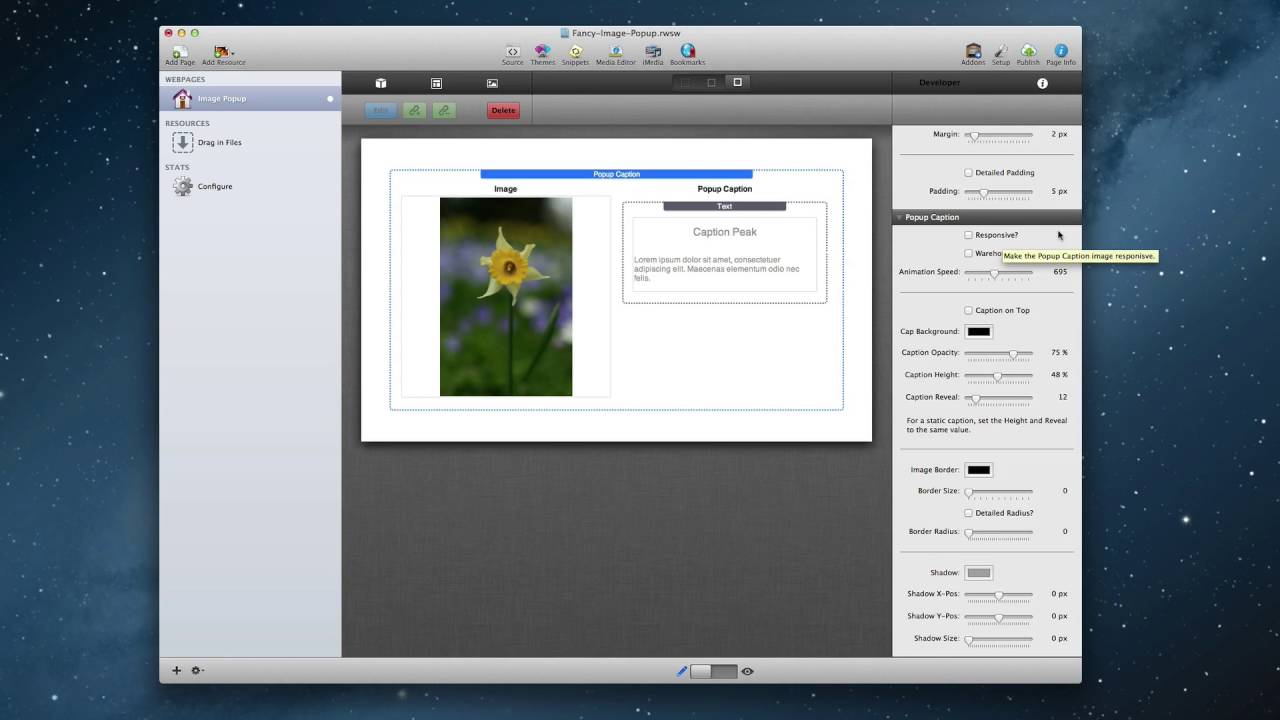Open the iMedia browser
1280x720 pixels.
click(653, 51)
